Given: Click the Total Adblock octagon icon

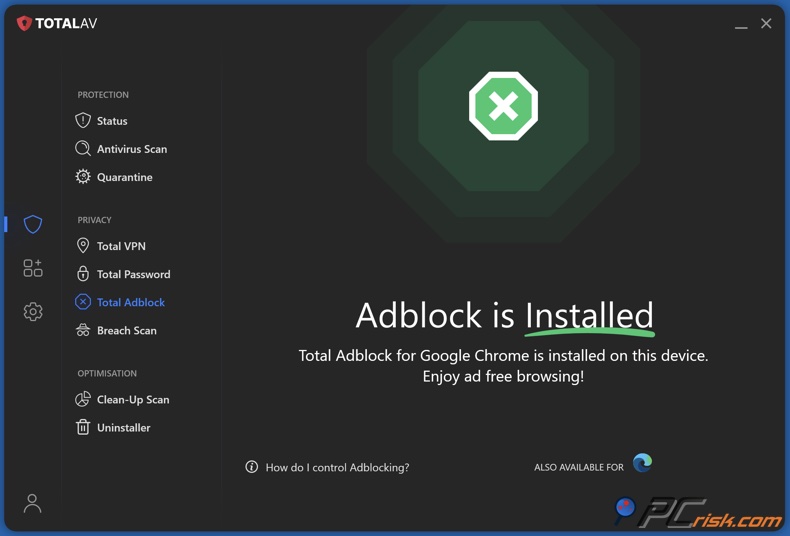Looking at the screenshot, I should pos(83,302).
